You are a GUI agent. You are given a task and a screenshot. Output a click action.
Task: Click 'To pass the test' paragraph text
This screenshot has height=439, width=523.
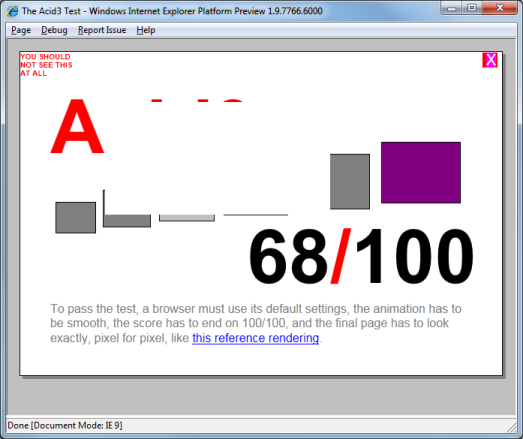[256, 323]
